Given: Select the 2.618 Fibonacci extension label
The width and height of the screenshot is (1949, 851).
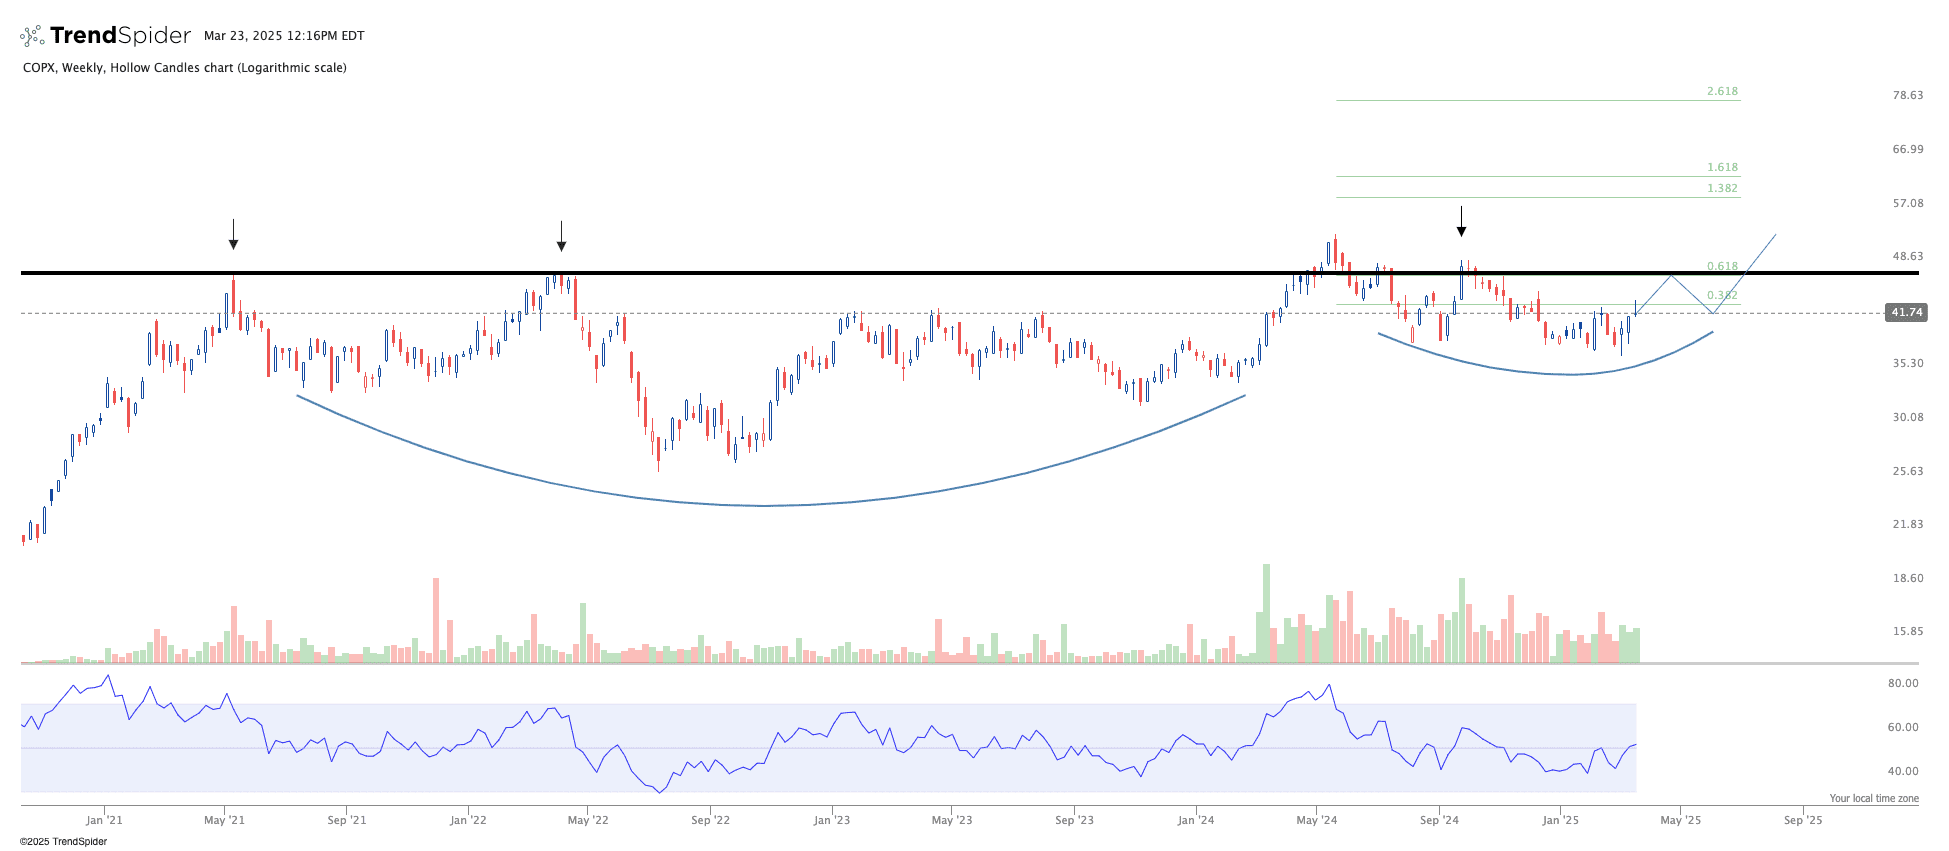Looking at the screenshot, I should pos(1722,91).
